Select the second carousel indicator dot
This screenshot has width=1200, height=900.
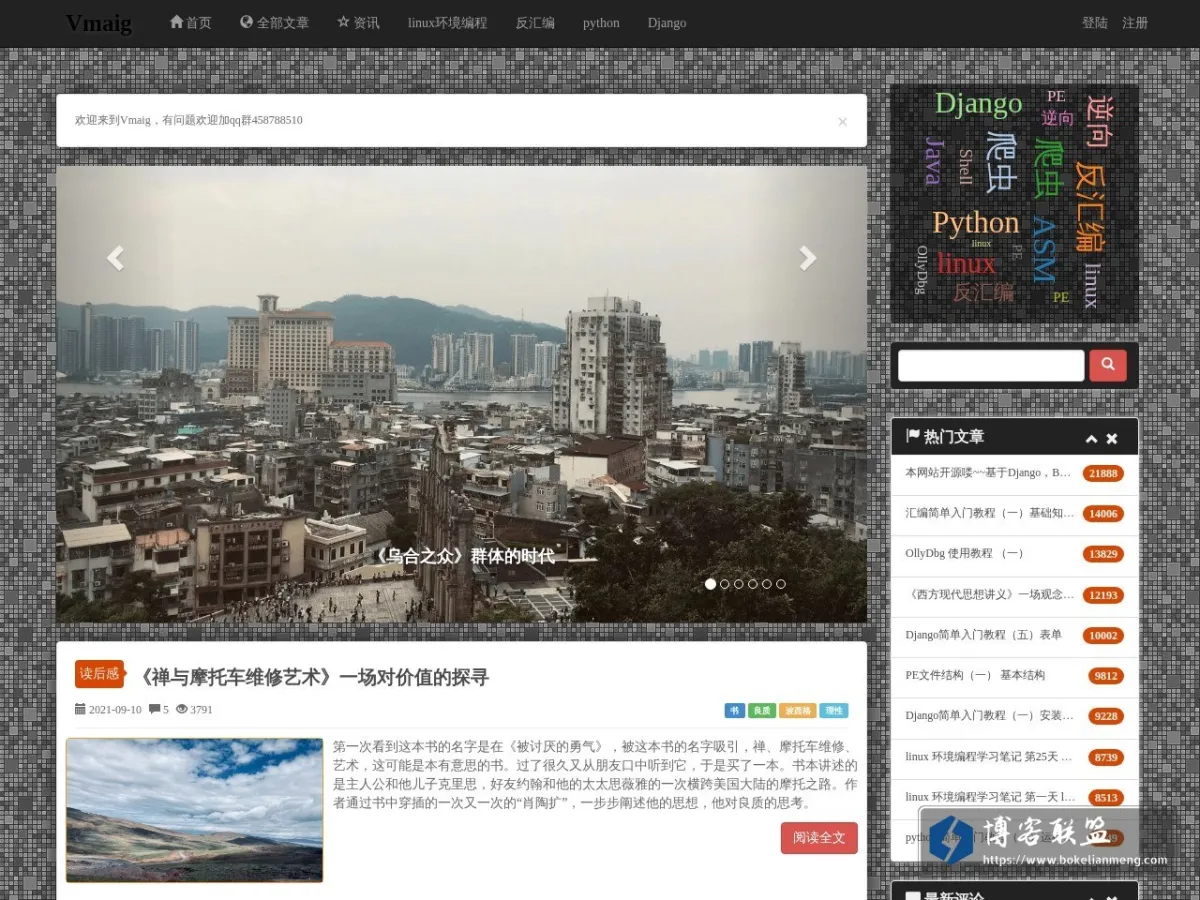(725, 584)
